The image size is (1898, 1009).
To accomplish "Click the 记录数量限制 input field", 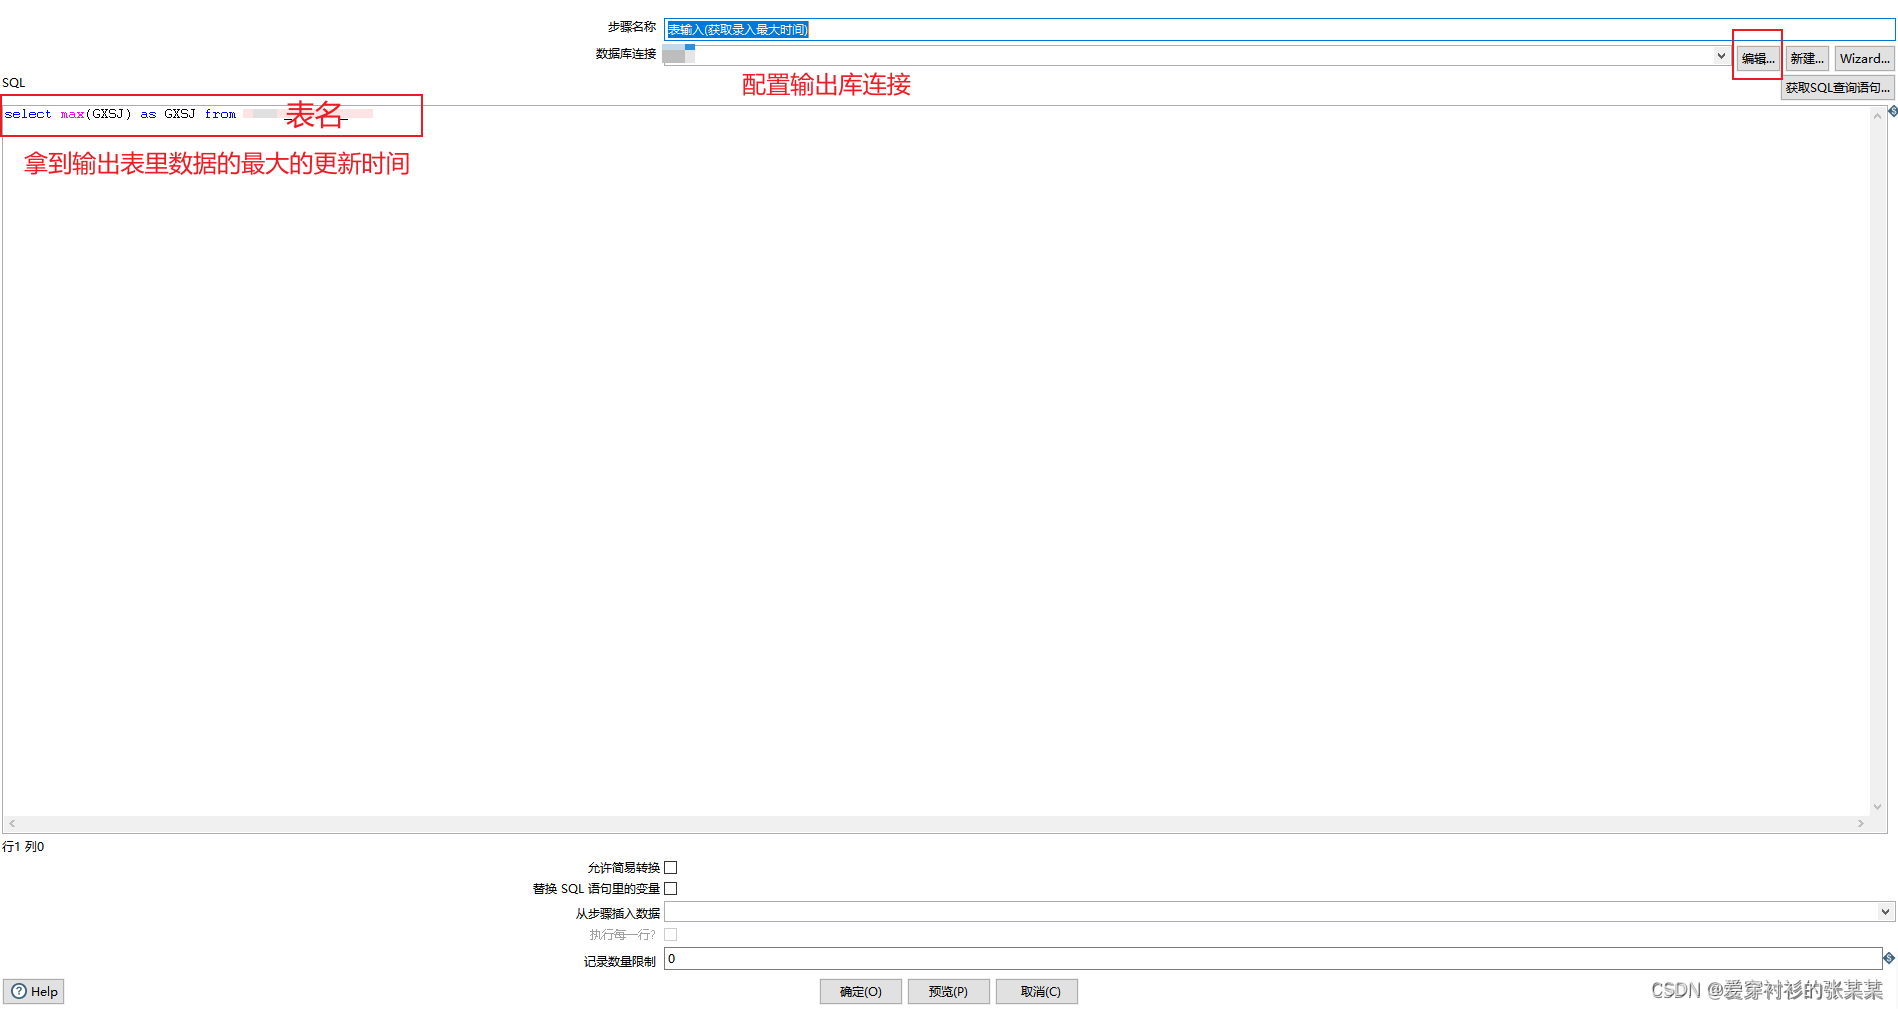I will [1273, 959].
